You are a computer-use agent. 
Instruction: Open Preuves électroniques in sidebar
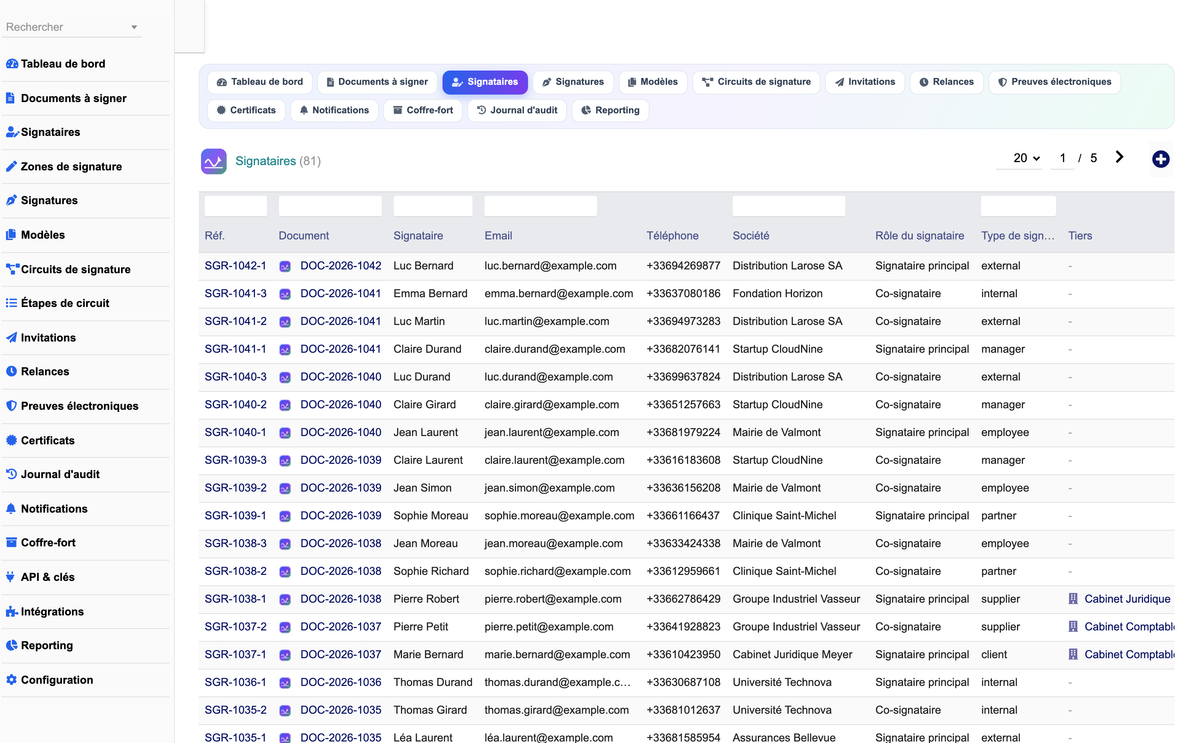pyautogui.click(x=72, y=406)
